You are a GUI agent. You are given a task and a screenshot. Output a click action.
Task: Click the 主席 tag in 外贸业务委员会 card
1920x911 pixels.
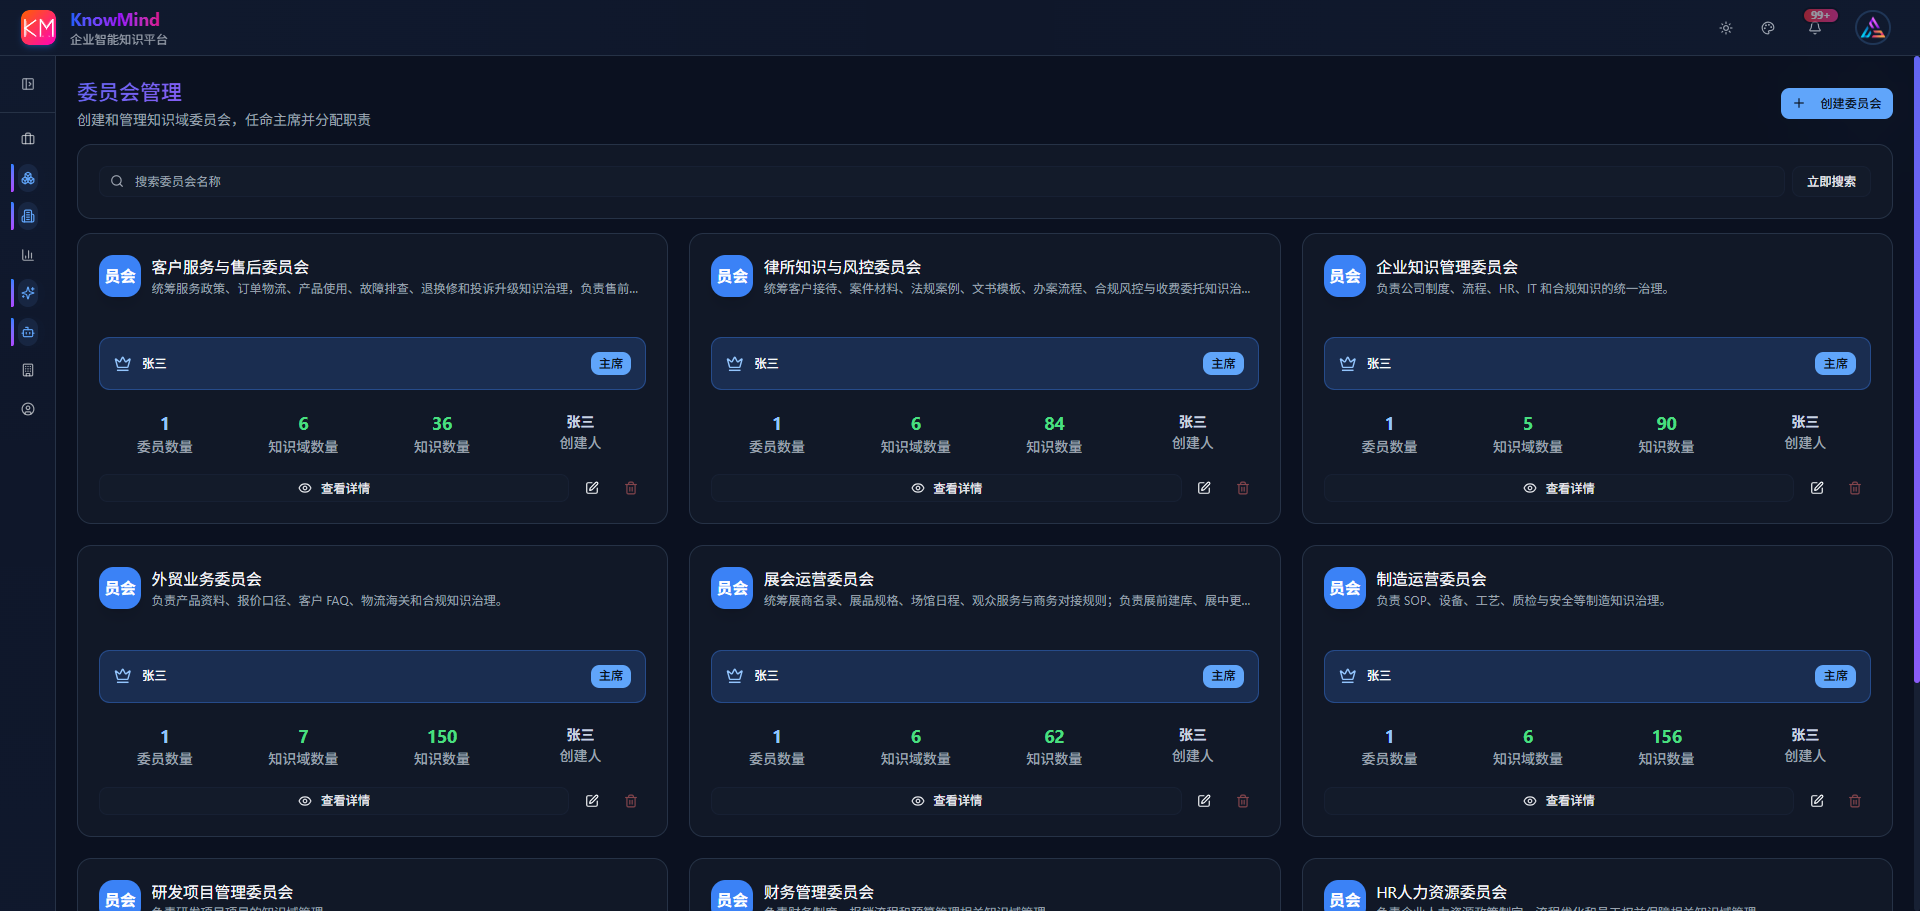(x=611, y=676)
